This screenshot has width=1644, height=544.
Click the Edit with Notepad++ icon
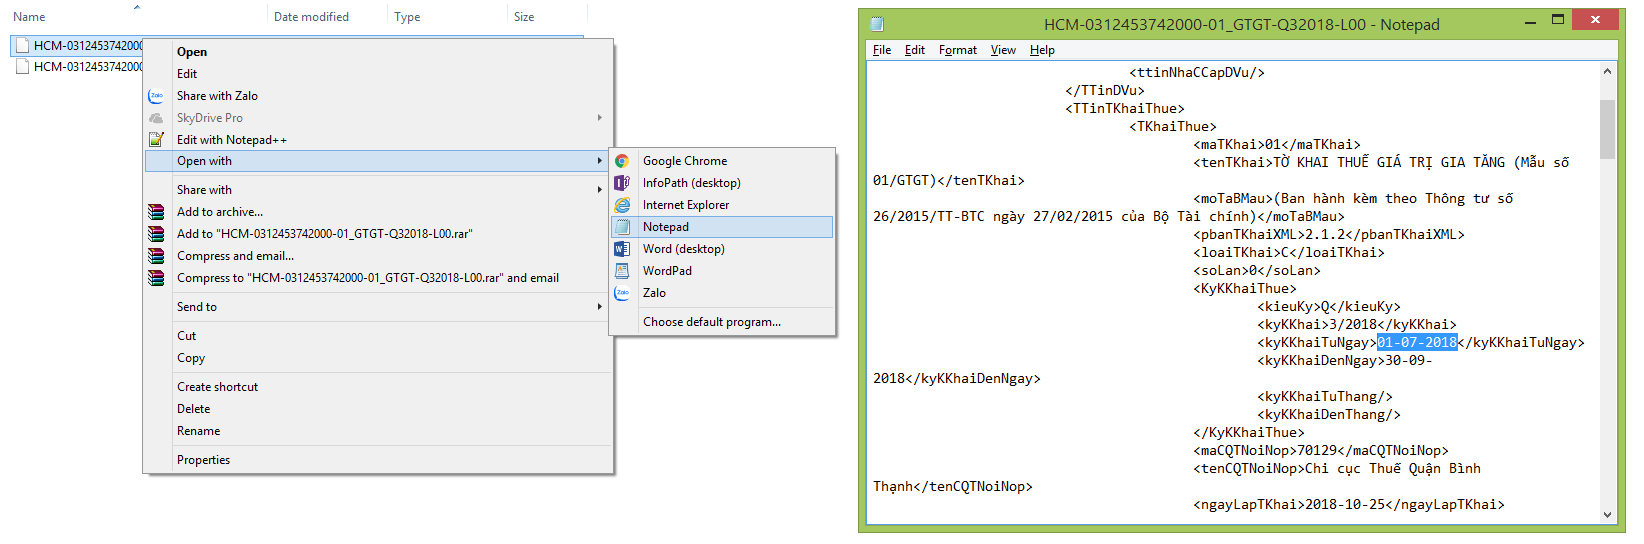point(156,140)
